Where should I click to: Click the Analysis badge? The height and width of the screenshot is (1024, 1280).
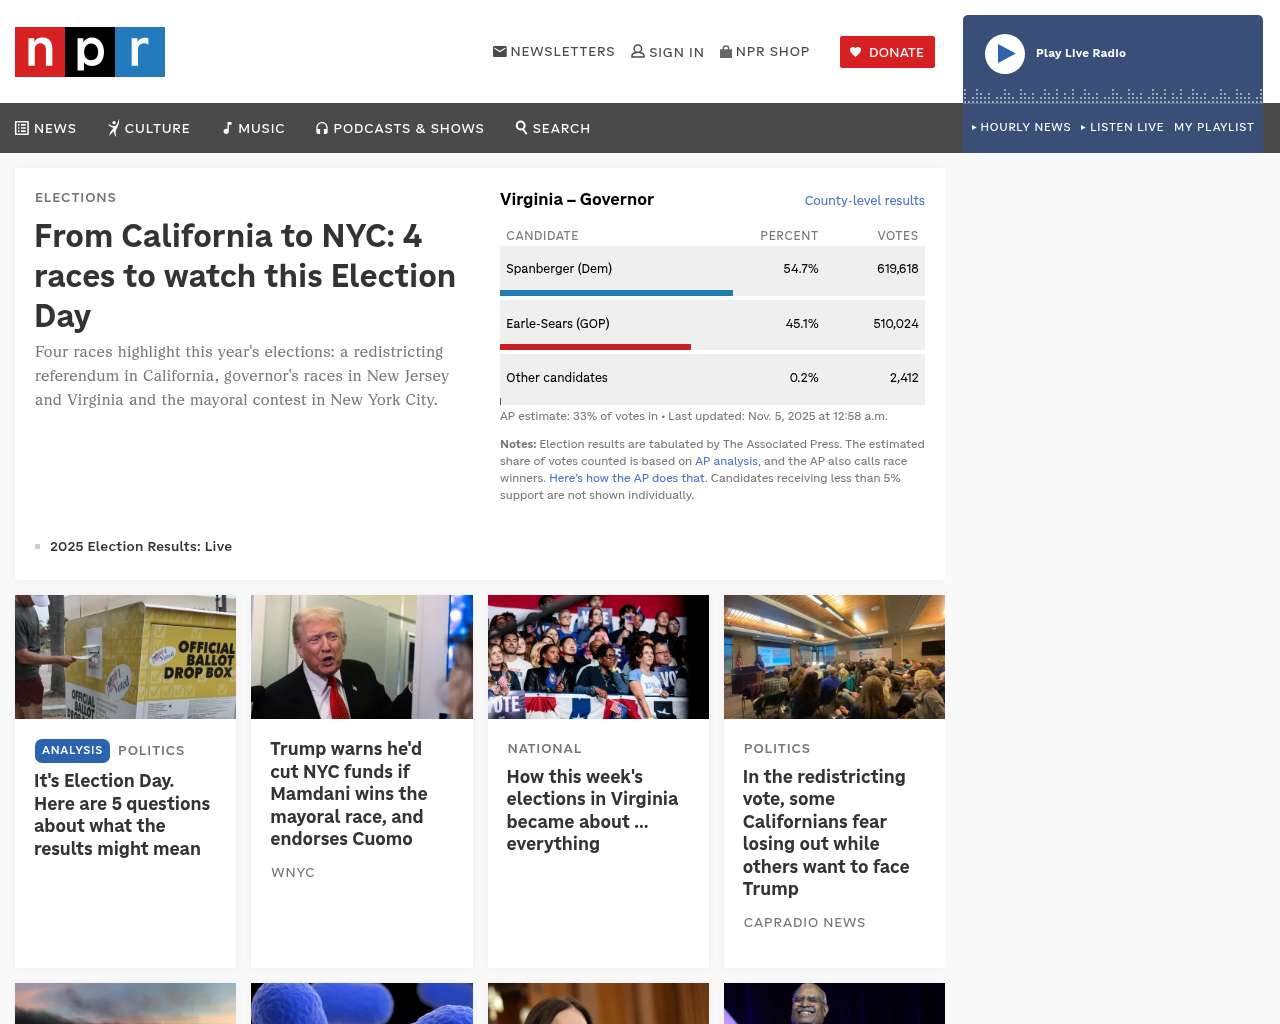coord(72,750)
